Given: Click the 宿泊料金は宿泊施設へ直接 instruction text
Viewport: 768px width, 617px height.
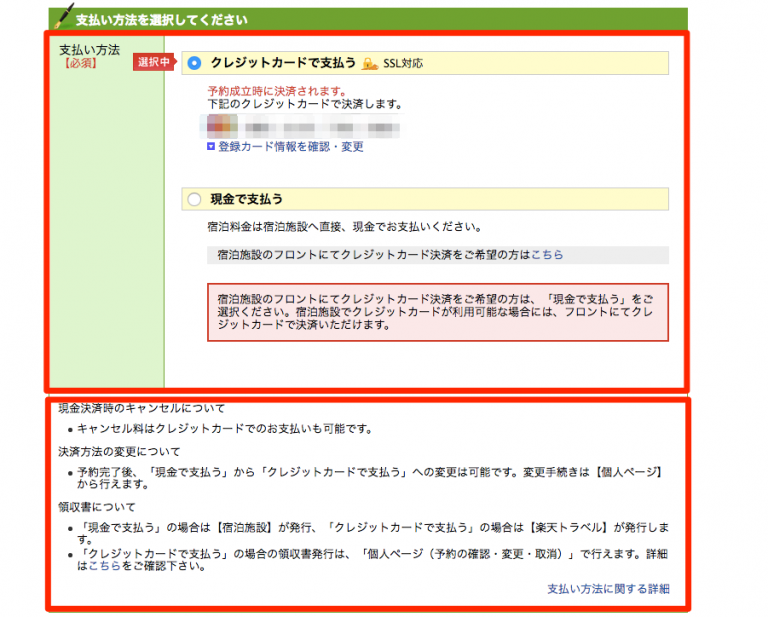Looking at the screenshot, I should point(345,227).
